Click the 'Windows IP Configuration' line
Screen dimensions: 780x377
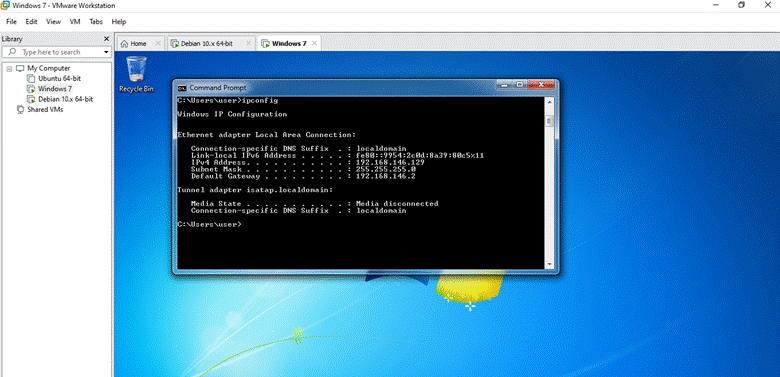click(232, 114)
